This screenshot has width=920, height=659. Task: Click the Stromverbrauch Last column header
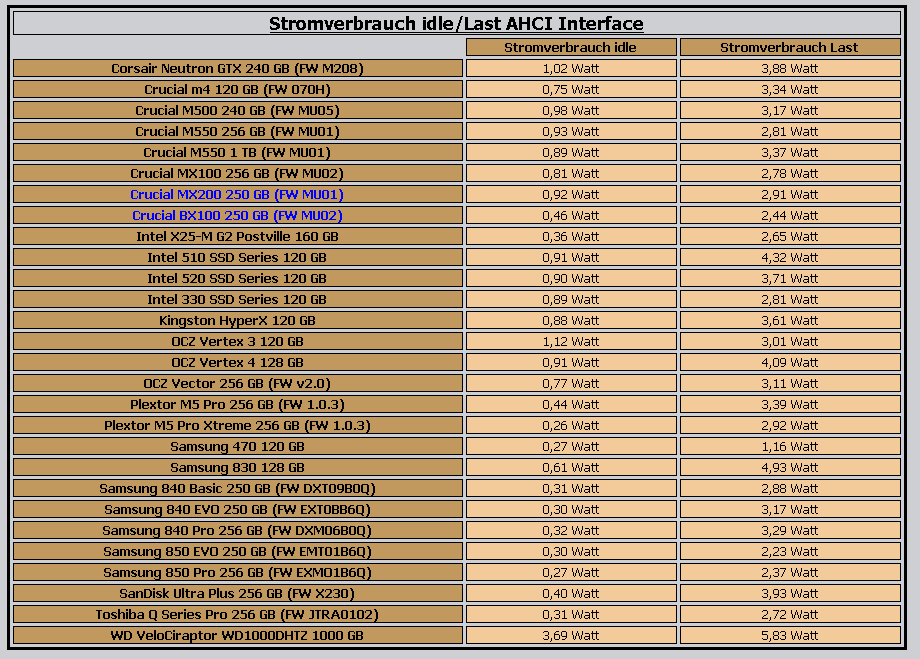tap(789, 47)
